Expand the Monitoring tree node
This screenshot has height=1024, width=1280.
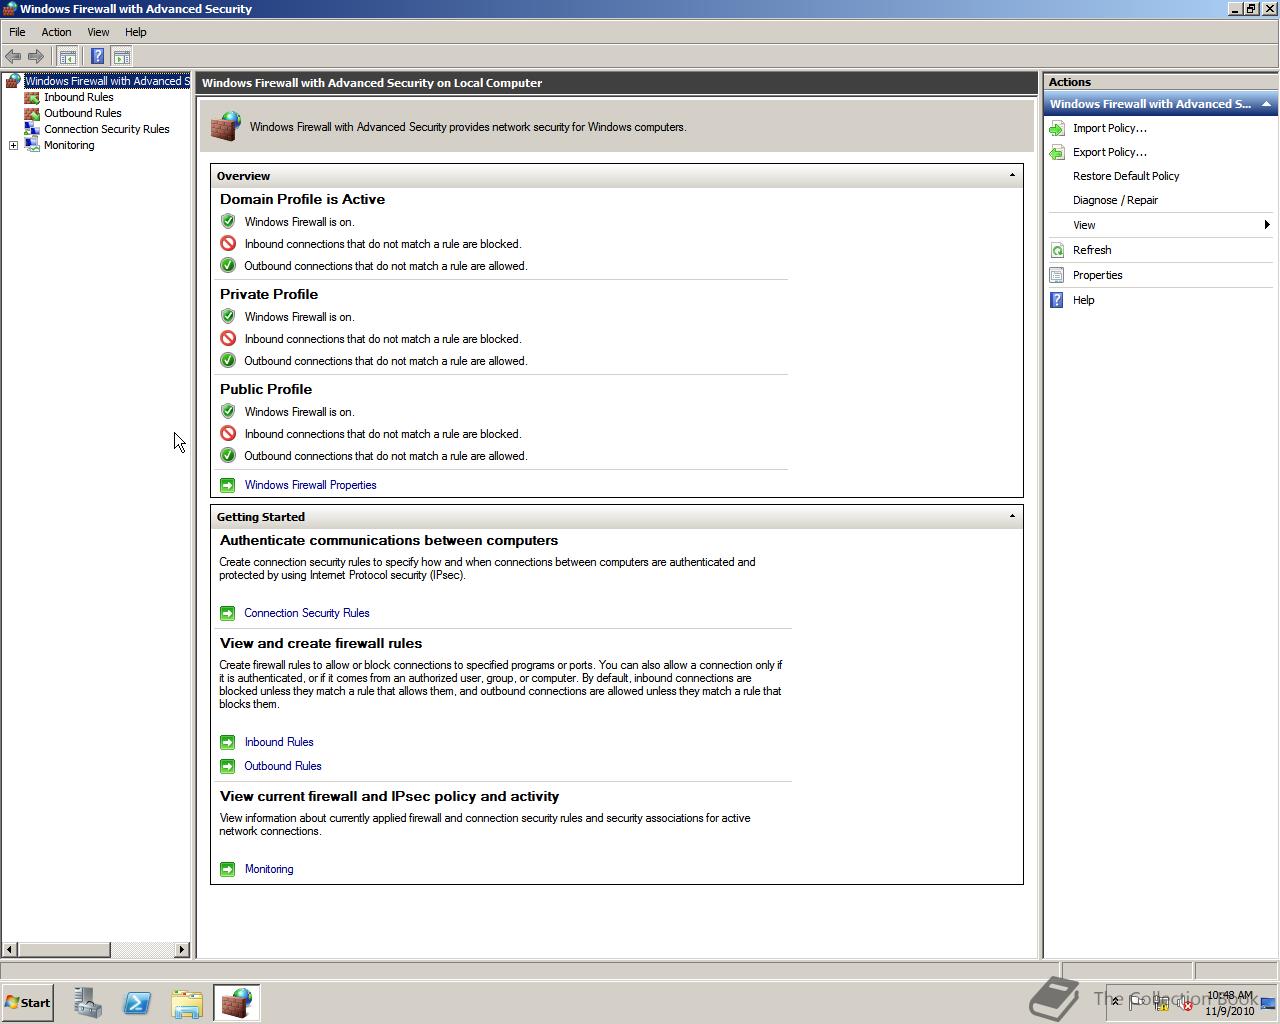tap(13, 146)
